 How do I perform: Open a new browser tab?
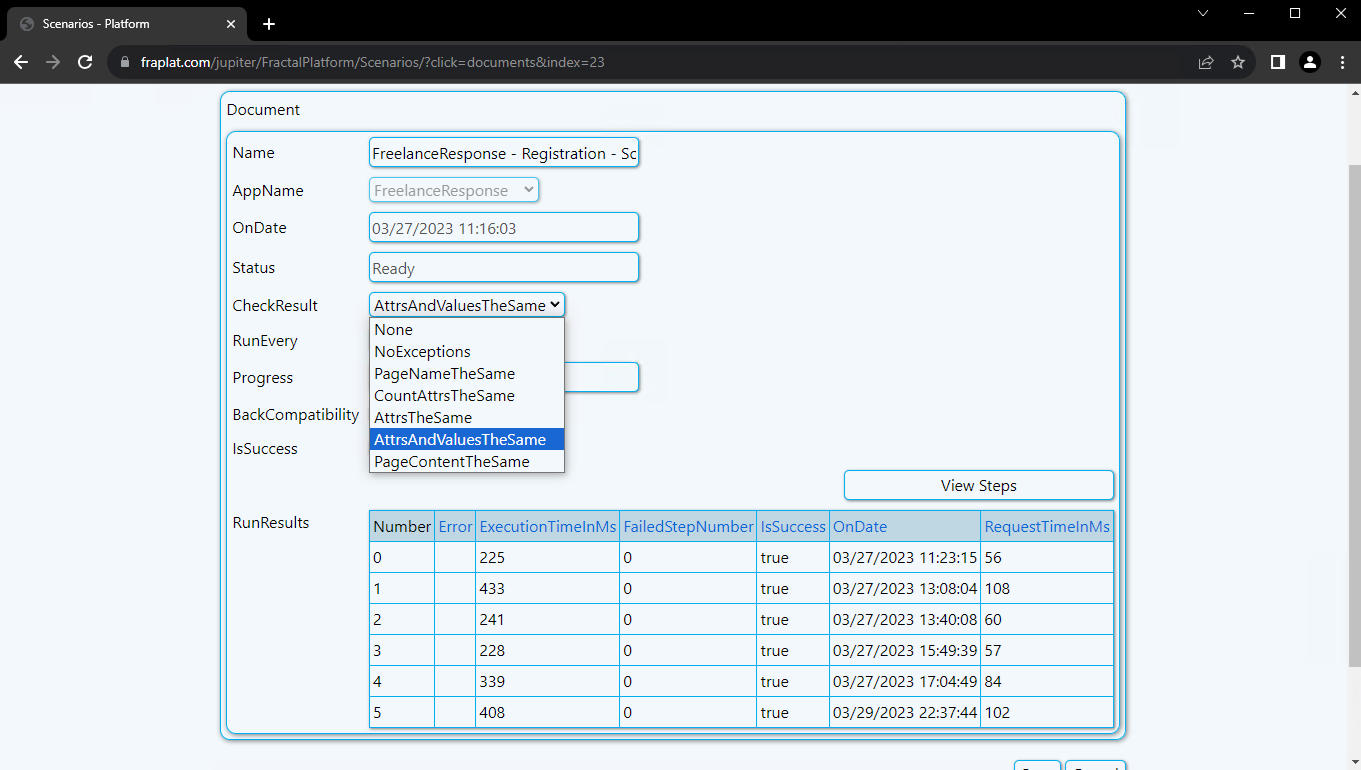pos(269,24)
